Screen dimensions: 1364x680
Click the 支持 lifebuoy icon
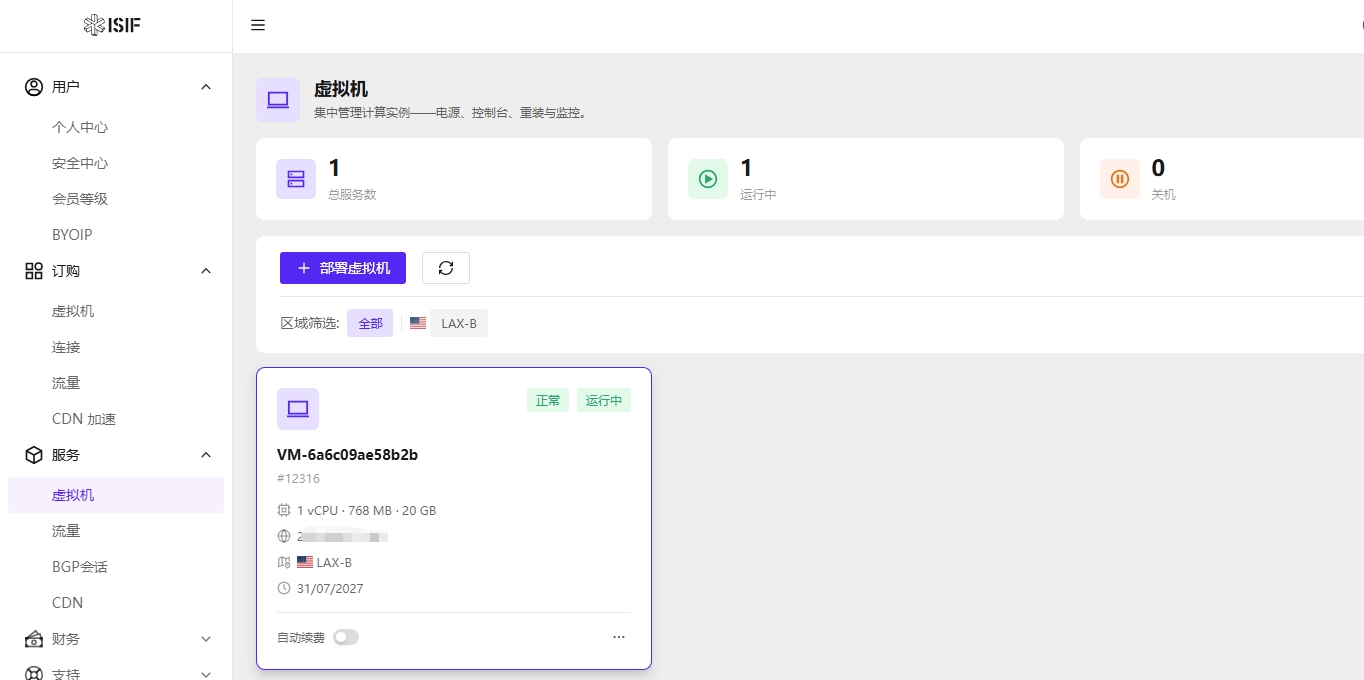[x=34, y=674]
